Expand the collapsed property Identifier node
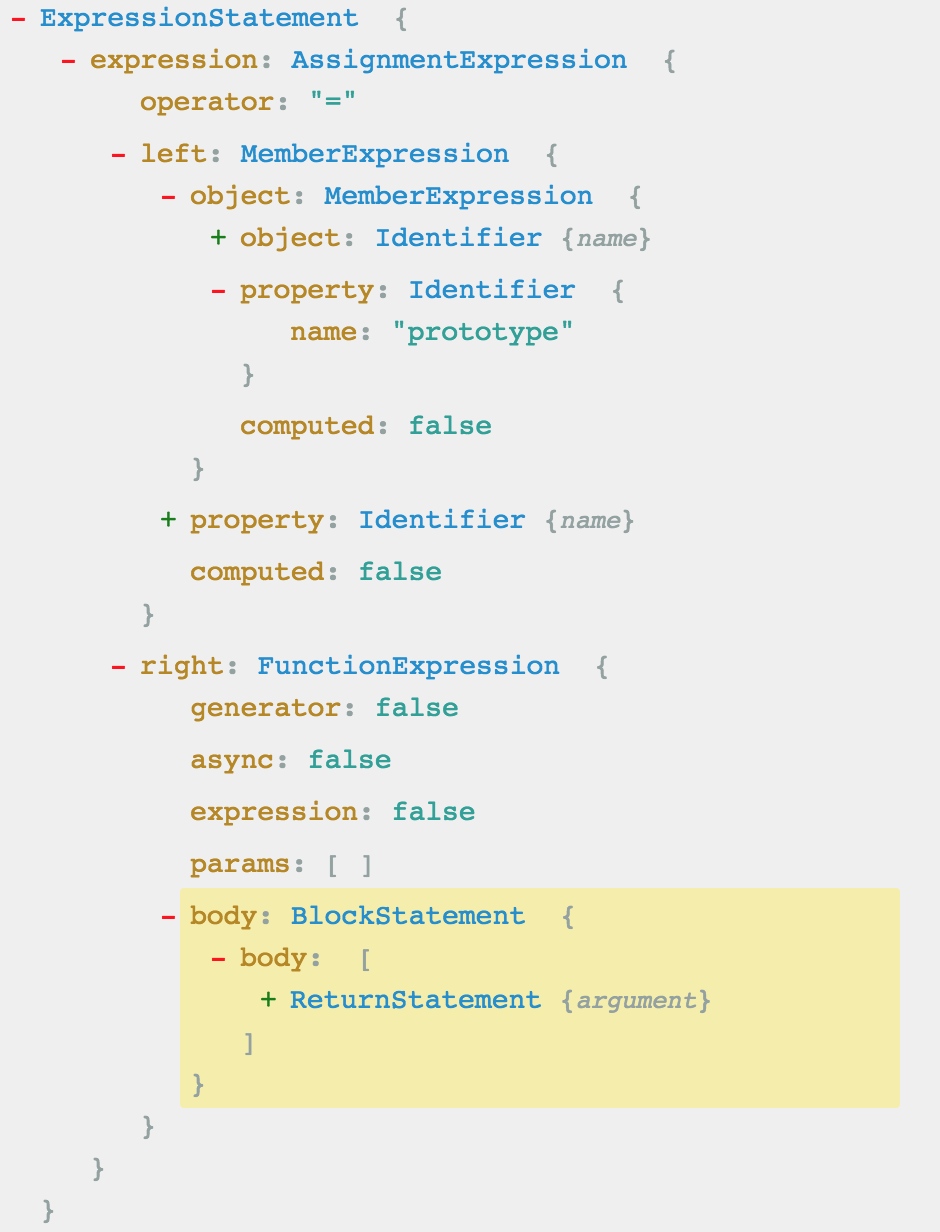The height and width of the screenshot is (1232, 940). tap(168, 520)
